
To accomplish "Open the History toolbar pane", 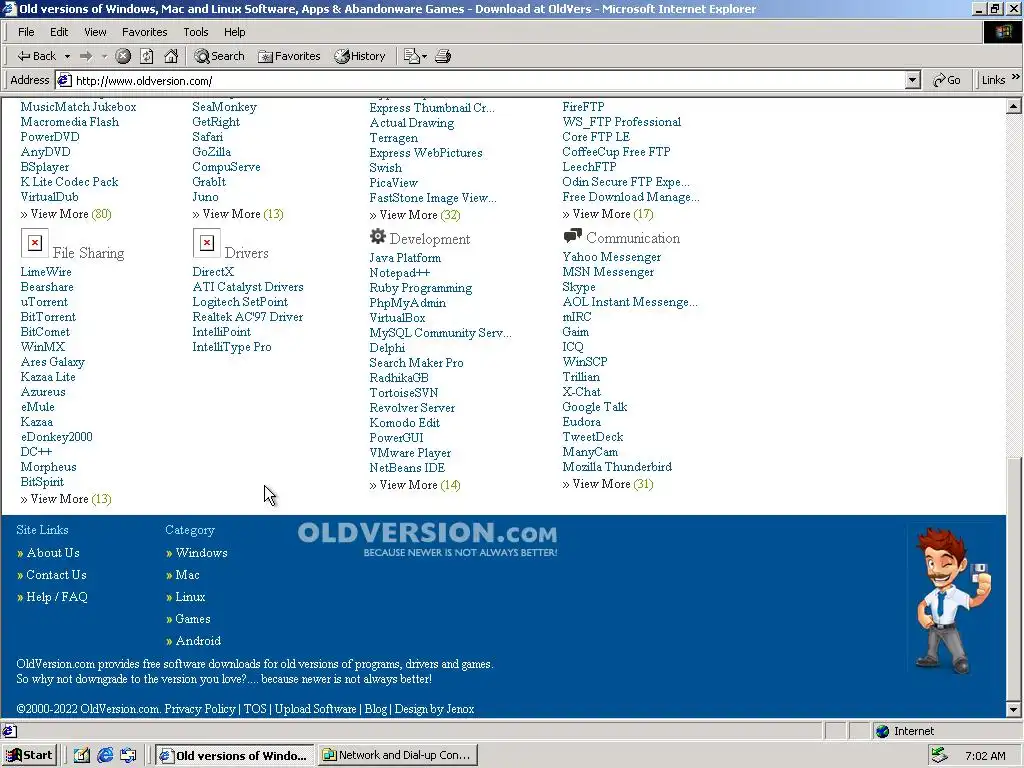I will coord(360,56).
